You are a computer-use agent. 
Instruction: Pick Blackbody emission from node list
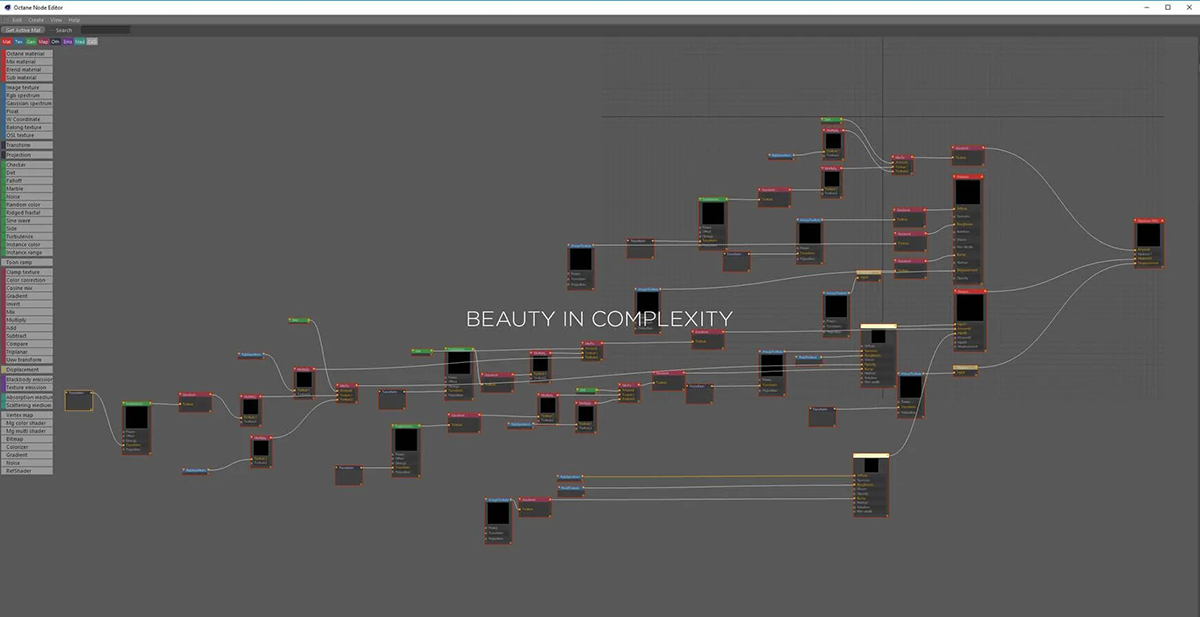(x=27, y=379)
